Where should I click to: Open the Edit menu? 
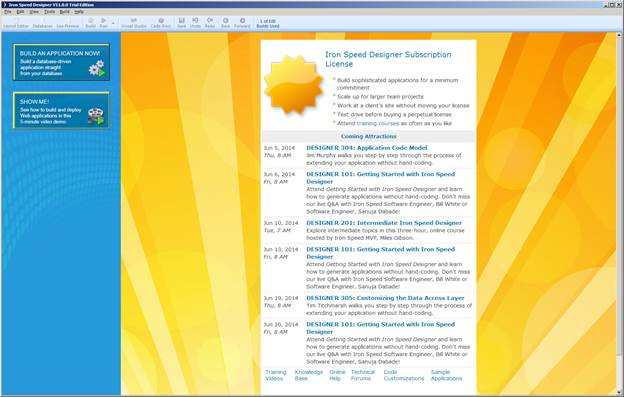(20, 12)
